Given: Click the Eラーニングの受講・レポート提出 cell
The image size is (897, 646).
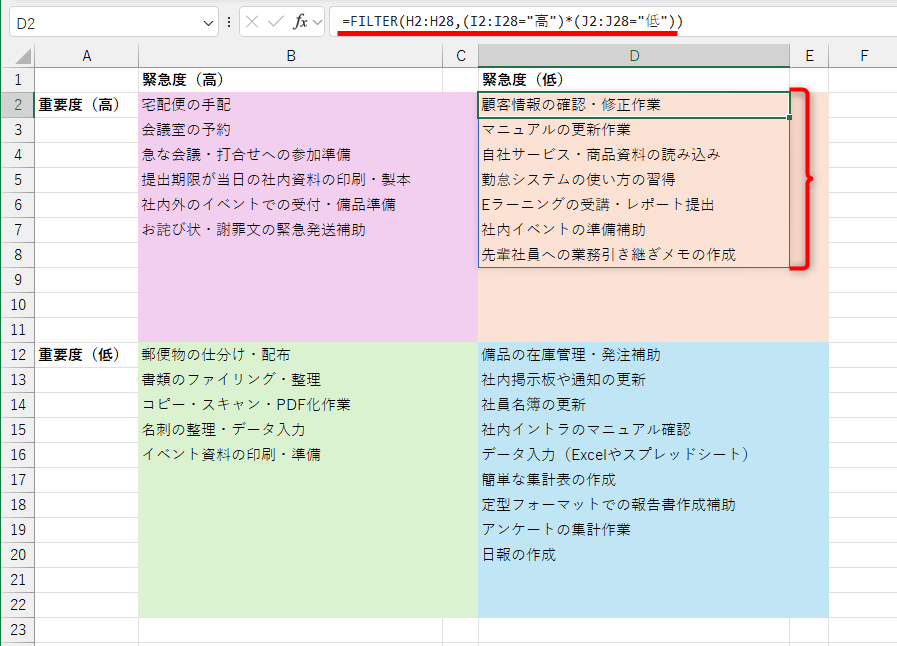Looking at the screenshot, I should click(633, 204).
